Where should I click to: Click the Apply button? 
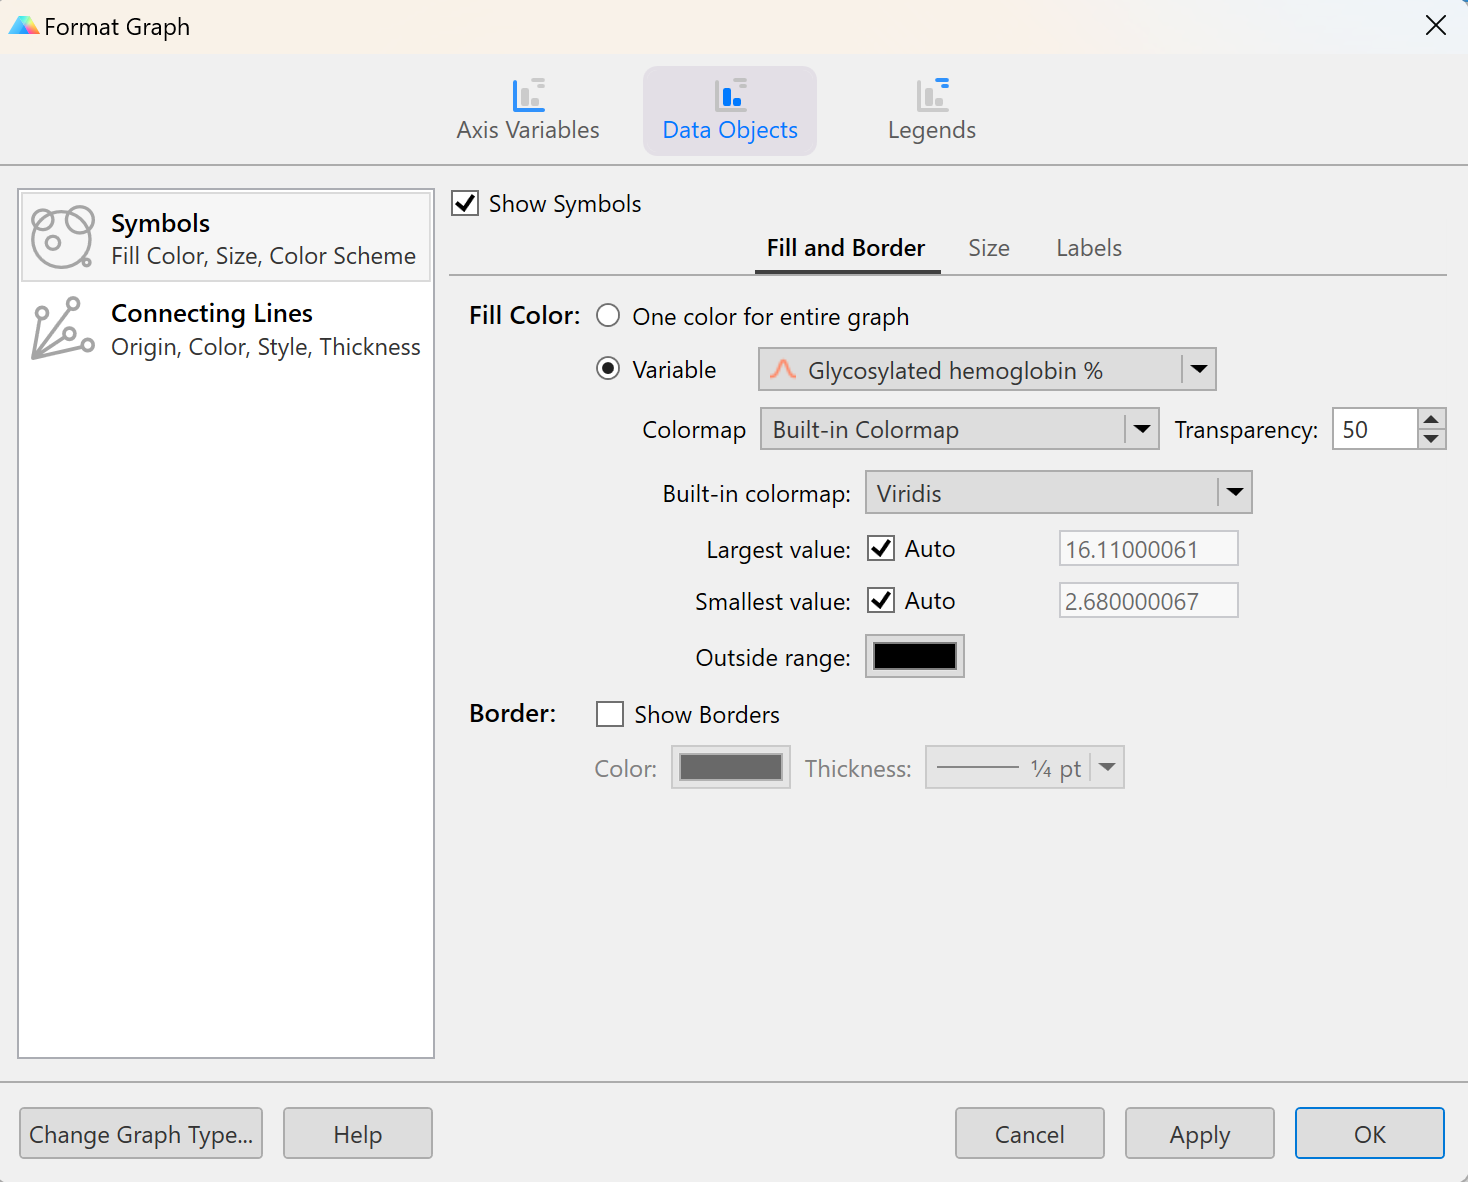coord(1199,1134)
